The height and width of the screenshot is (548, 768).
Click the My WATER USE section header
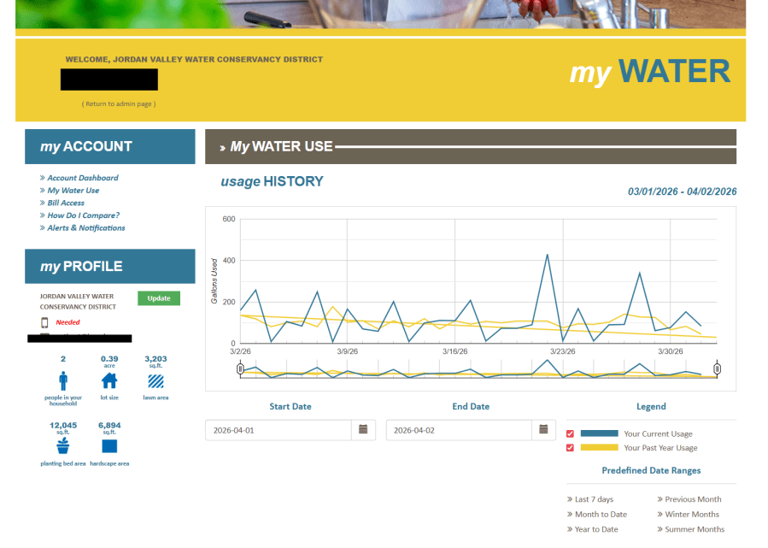pyautogui.click(x=470, y=146)
